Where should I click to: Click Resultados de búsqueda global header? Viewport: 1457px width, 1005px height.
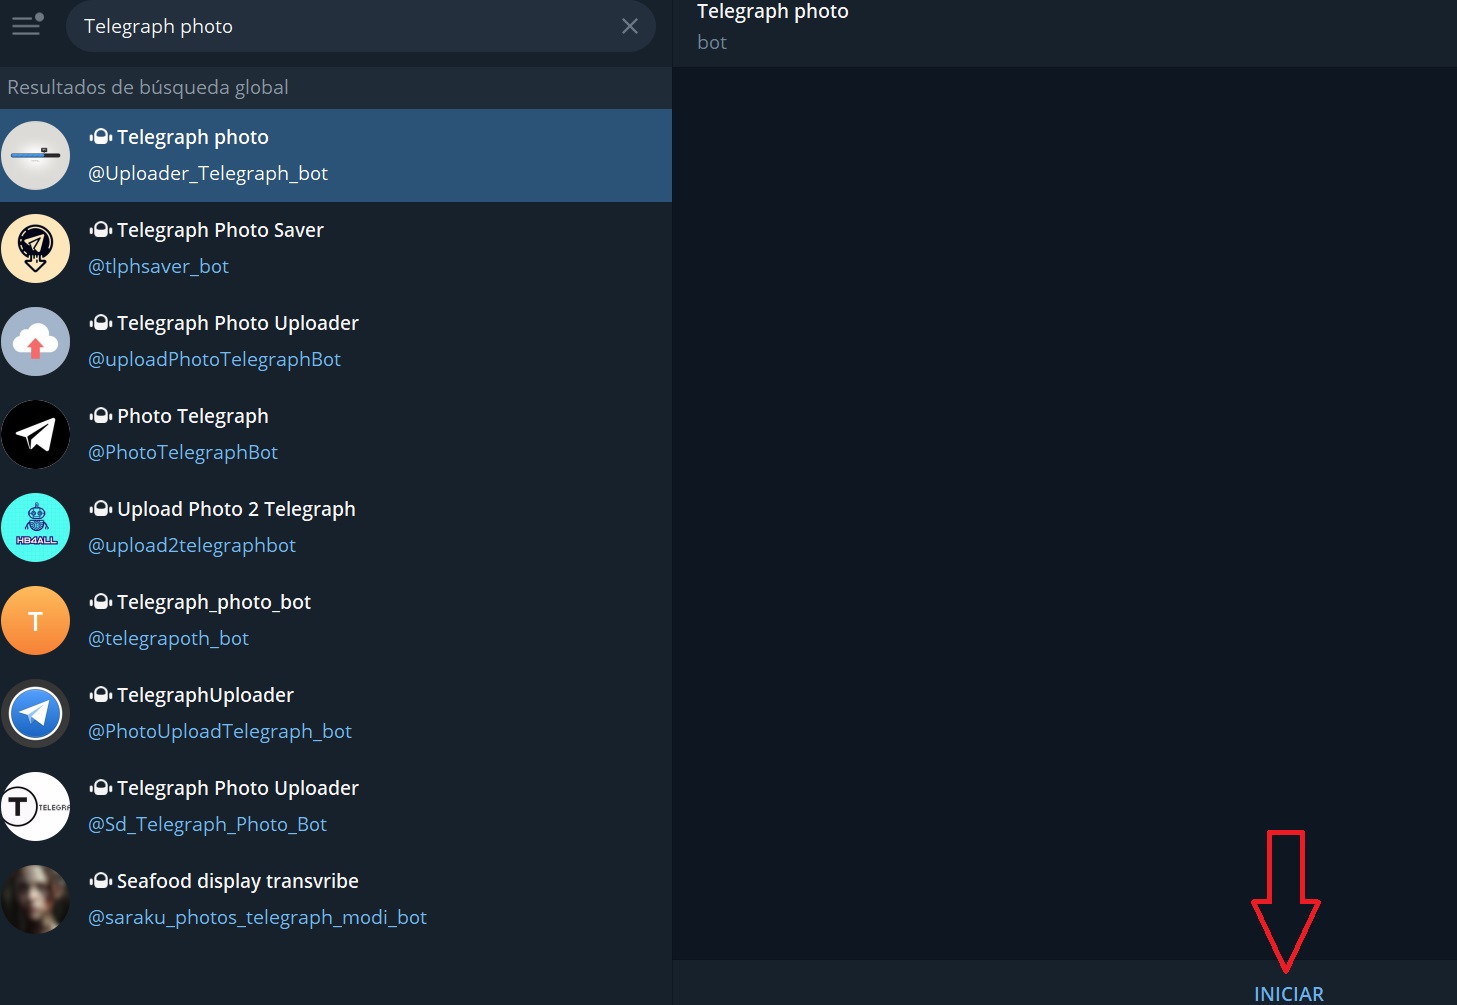pyautogui.click(x=148, y=88)
